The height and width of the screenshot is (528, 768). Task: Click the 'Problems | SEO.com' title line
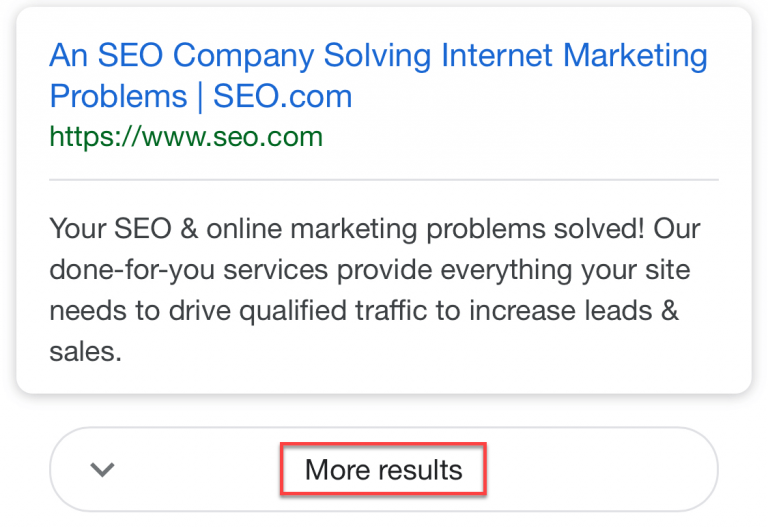(x=200, y=96)
